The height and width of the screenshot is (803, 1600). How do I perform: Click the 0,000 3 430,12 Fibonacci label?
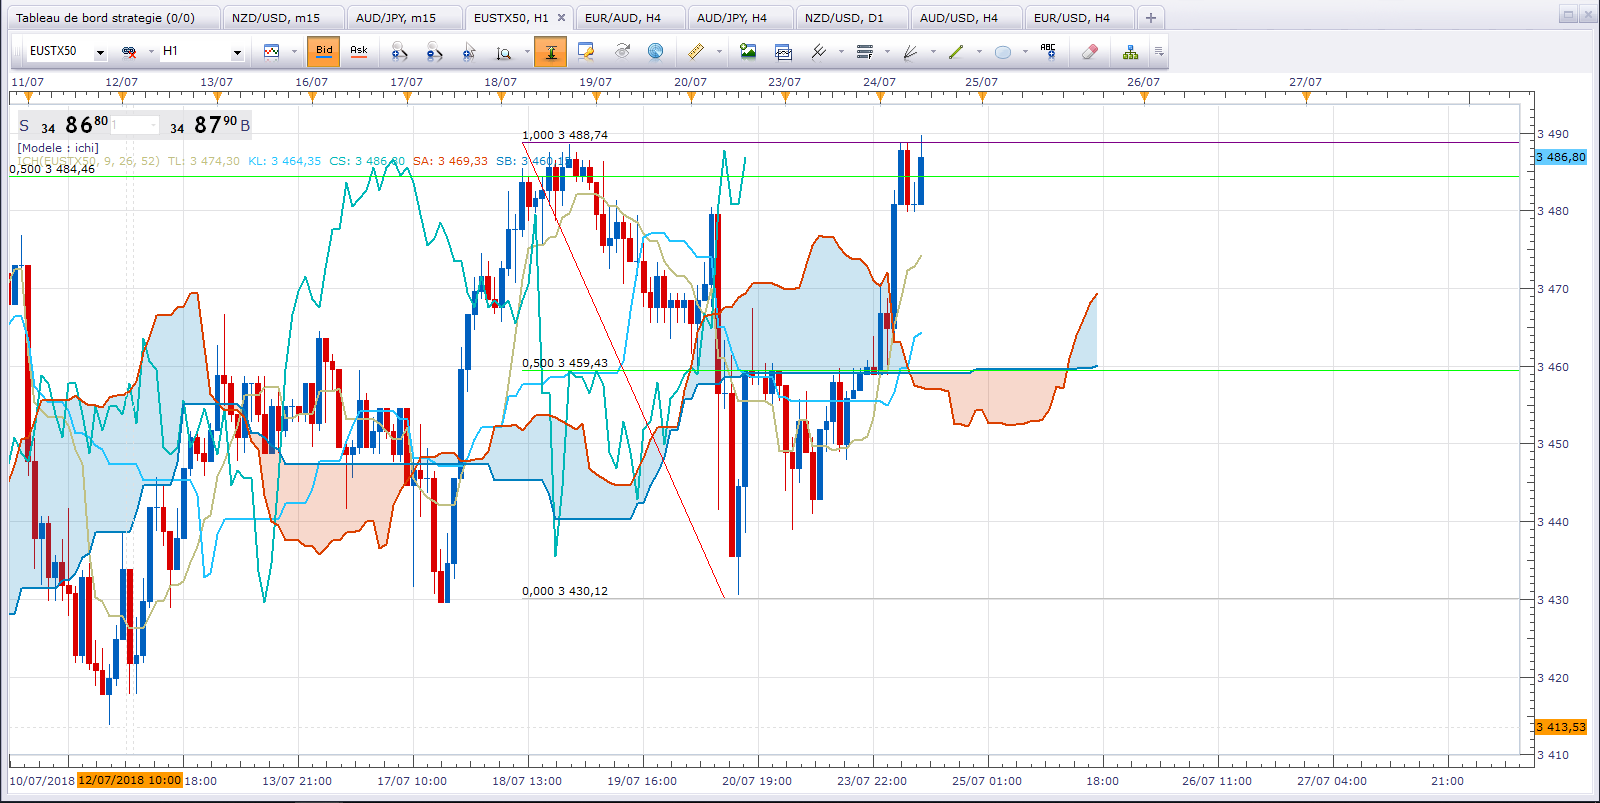[565, 591]
